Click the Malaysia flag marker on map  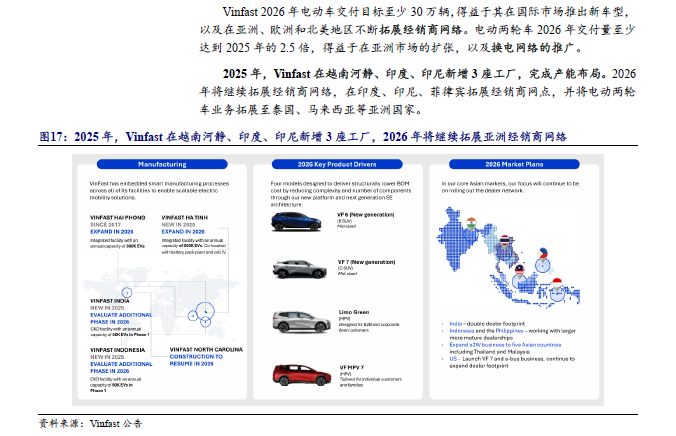(x=520, y=270)
